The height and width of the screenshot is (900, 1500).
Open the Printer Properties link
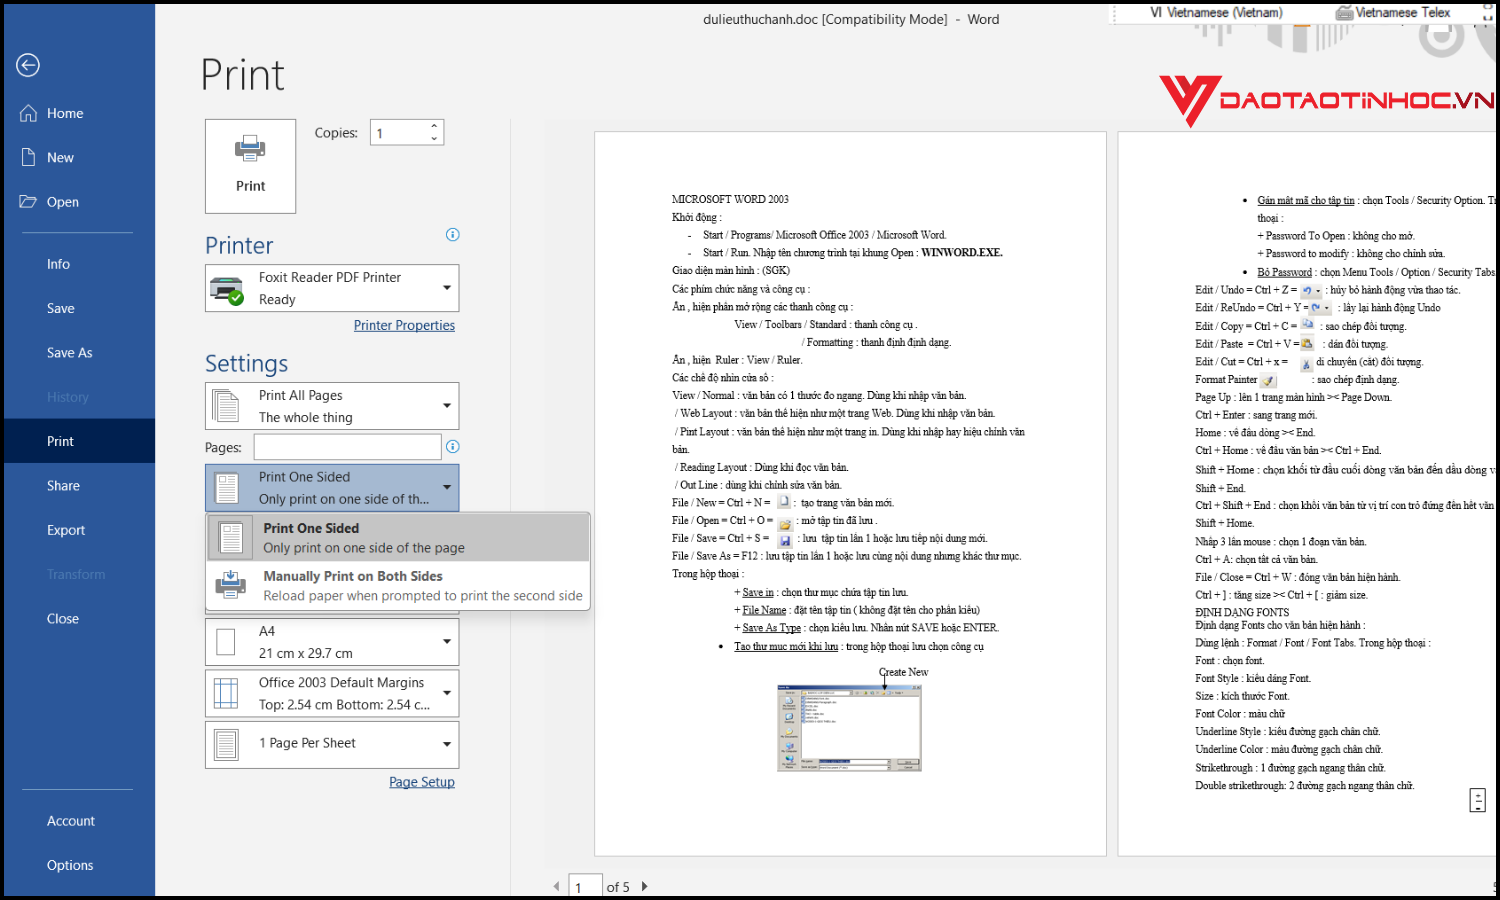[x=404, y=326]
